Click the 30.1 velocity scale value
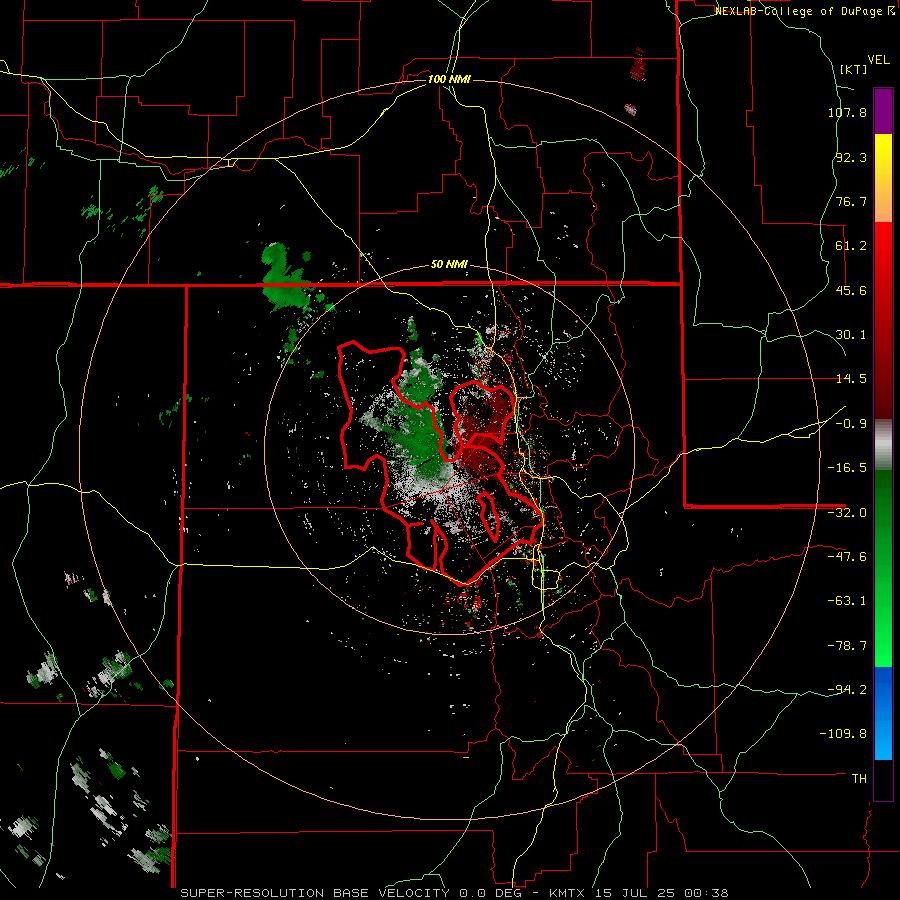Viewport: 900px width, 900px height. pyautogui.click(x=851, y=335)
